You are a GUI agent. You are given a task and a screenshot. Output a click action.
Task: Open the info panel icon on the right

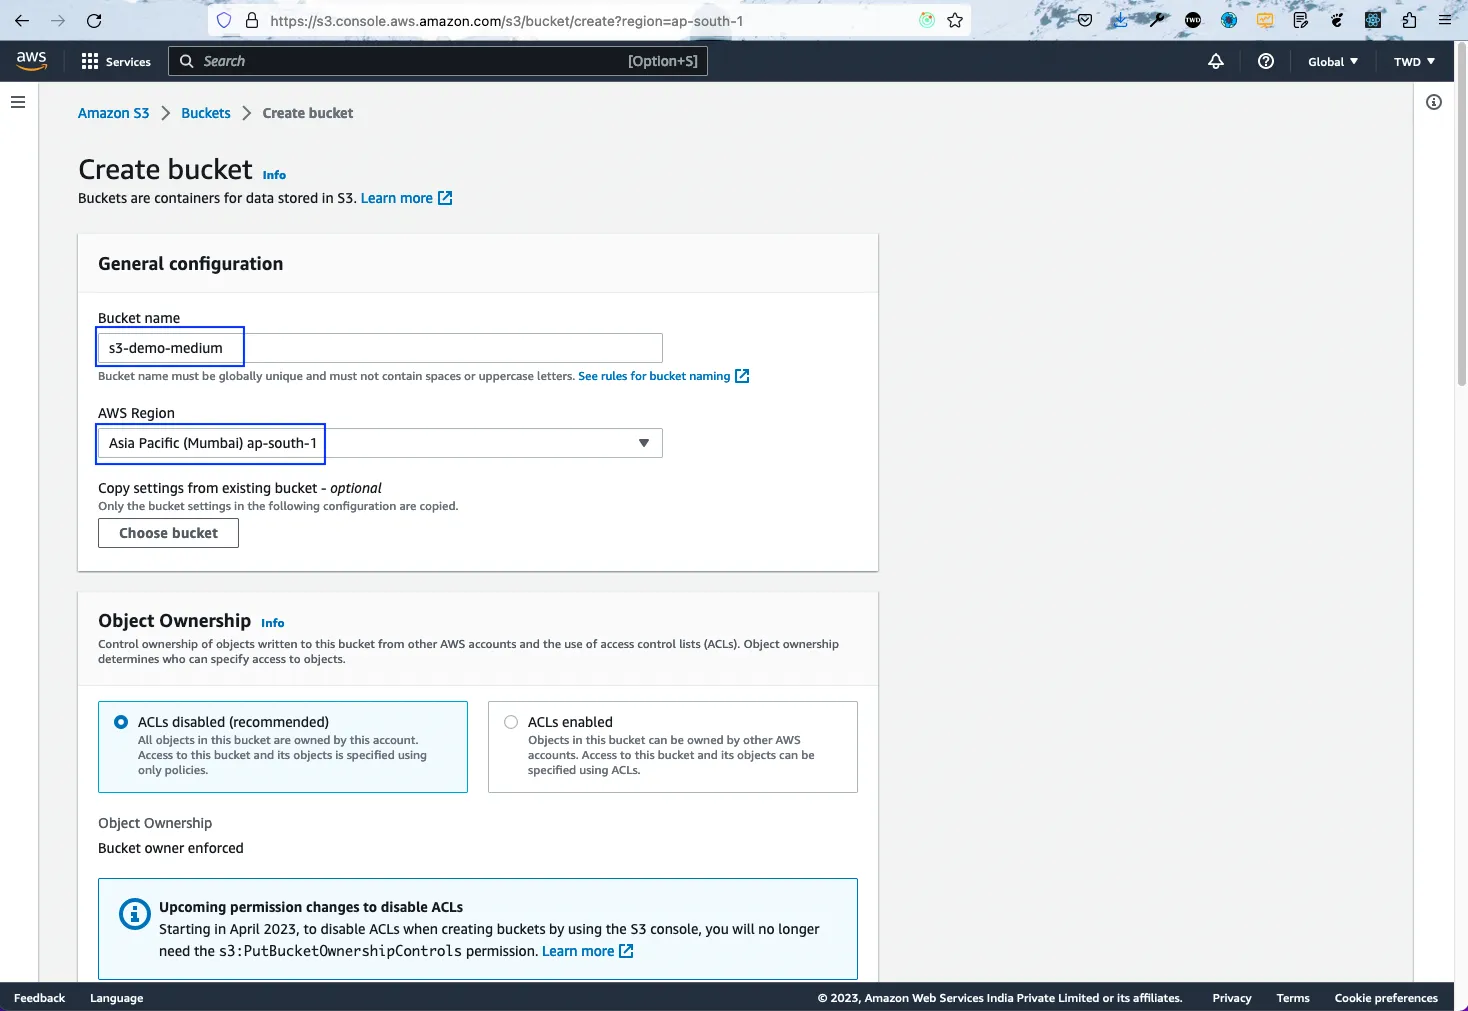(1434, 102)
